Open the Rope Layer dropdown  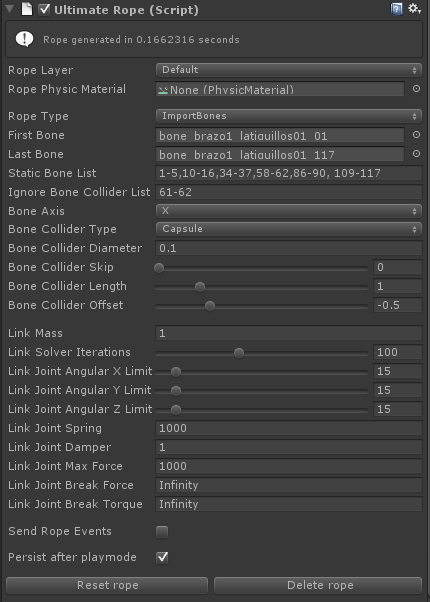289,70
